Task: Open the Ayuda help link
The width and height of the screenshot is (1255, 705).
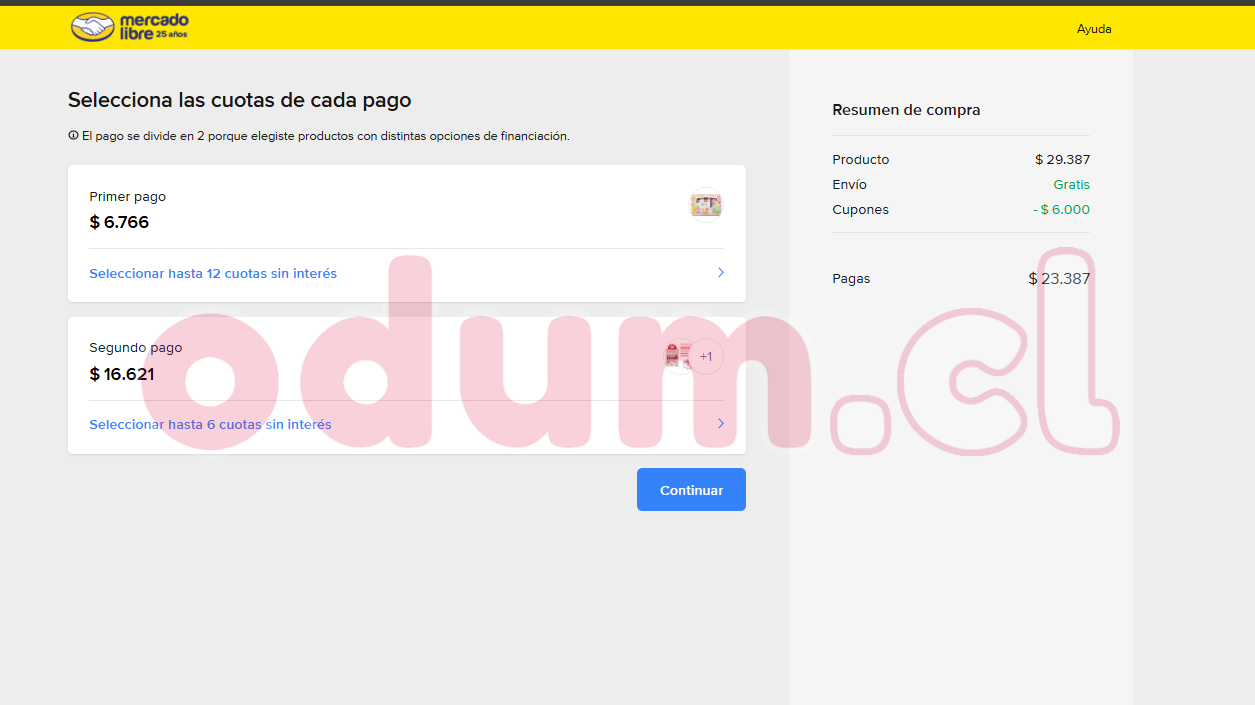Action: pyautogui.click(x=1093, y=29)
